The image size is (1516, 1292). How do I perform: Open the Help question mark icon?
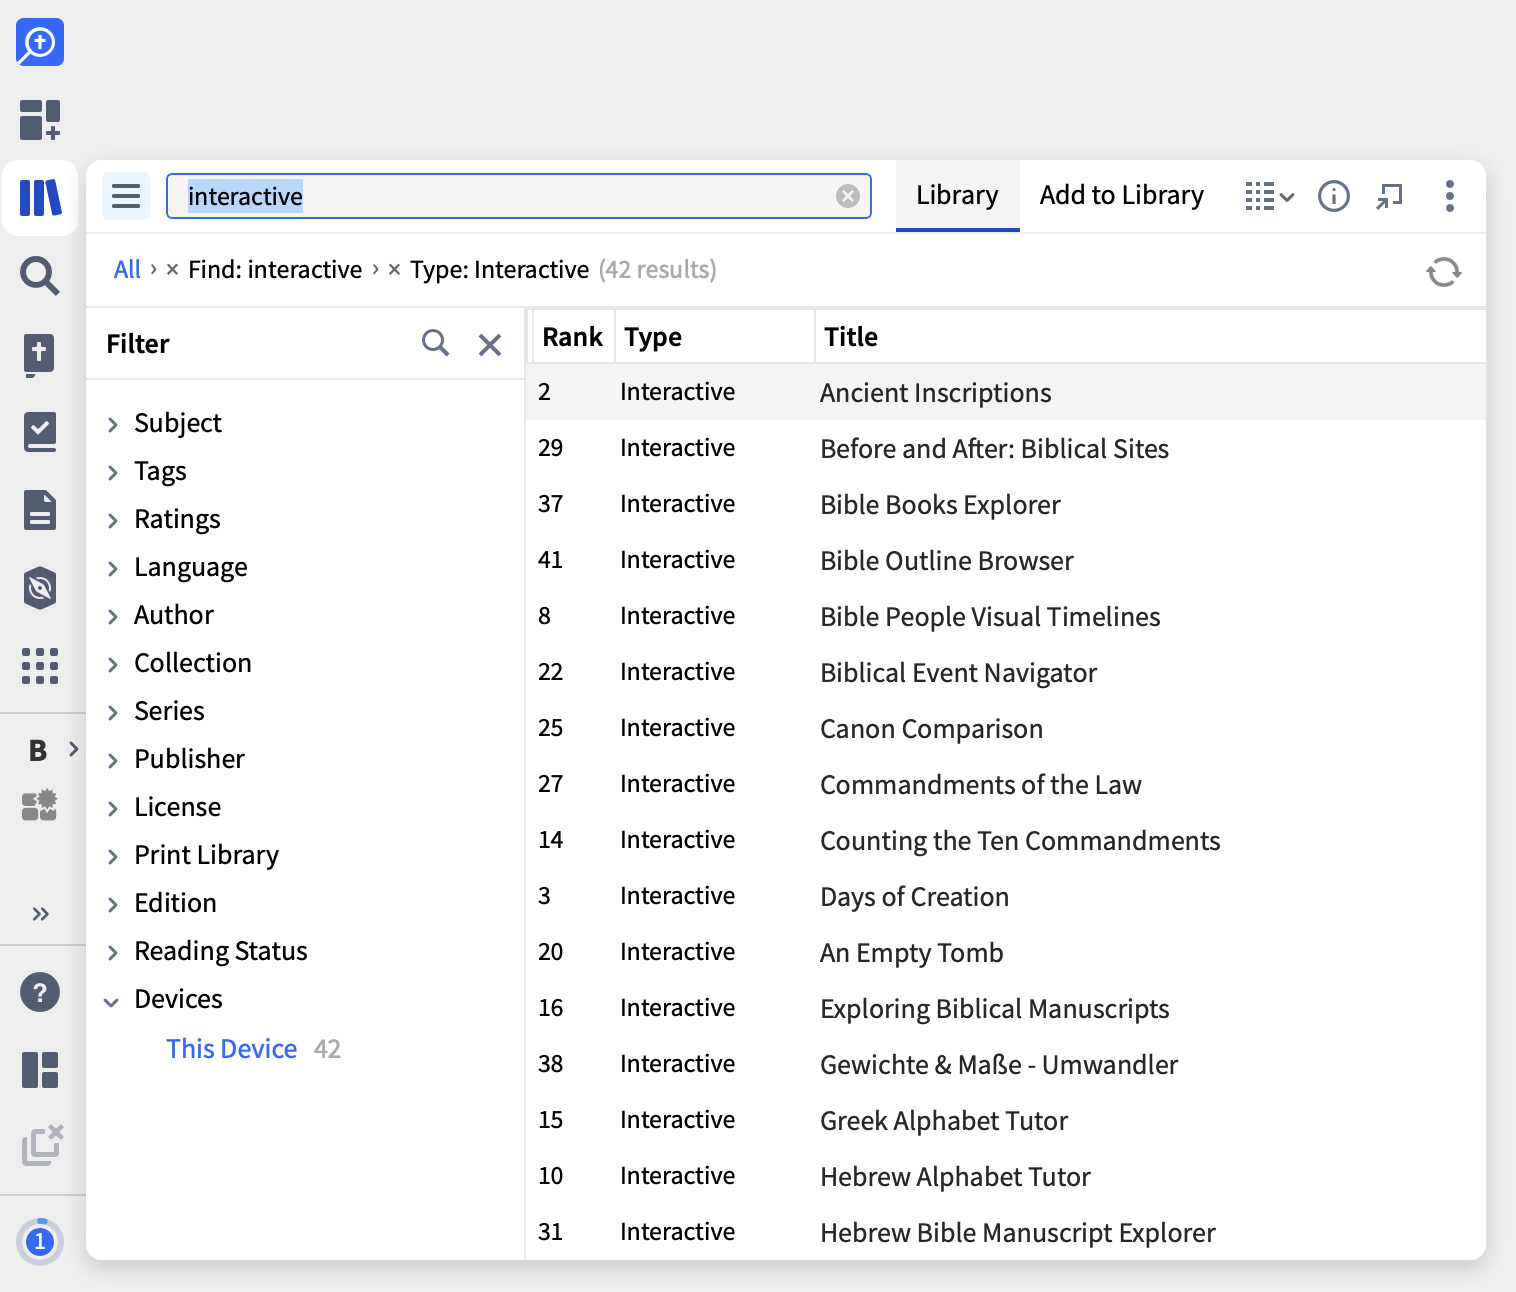click(x=40, y=992)
